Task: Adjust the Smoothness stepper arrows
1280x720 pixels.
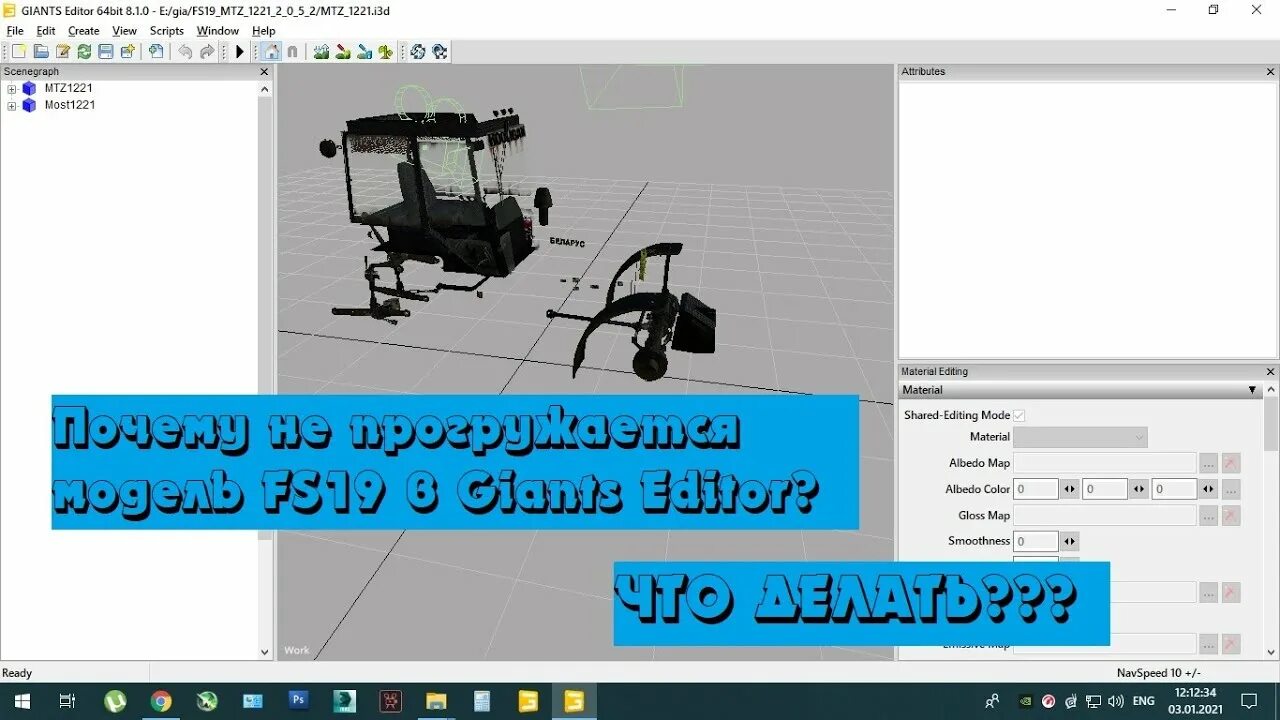Action: [x=1069, y=541]
